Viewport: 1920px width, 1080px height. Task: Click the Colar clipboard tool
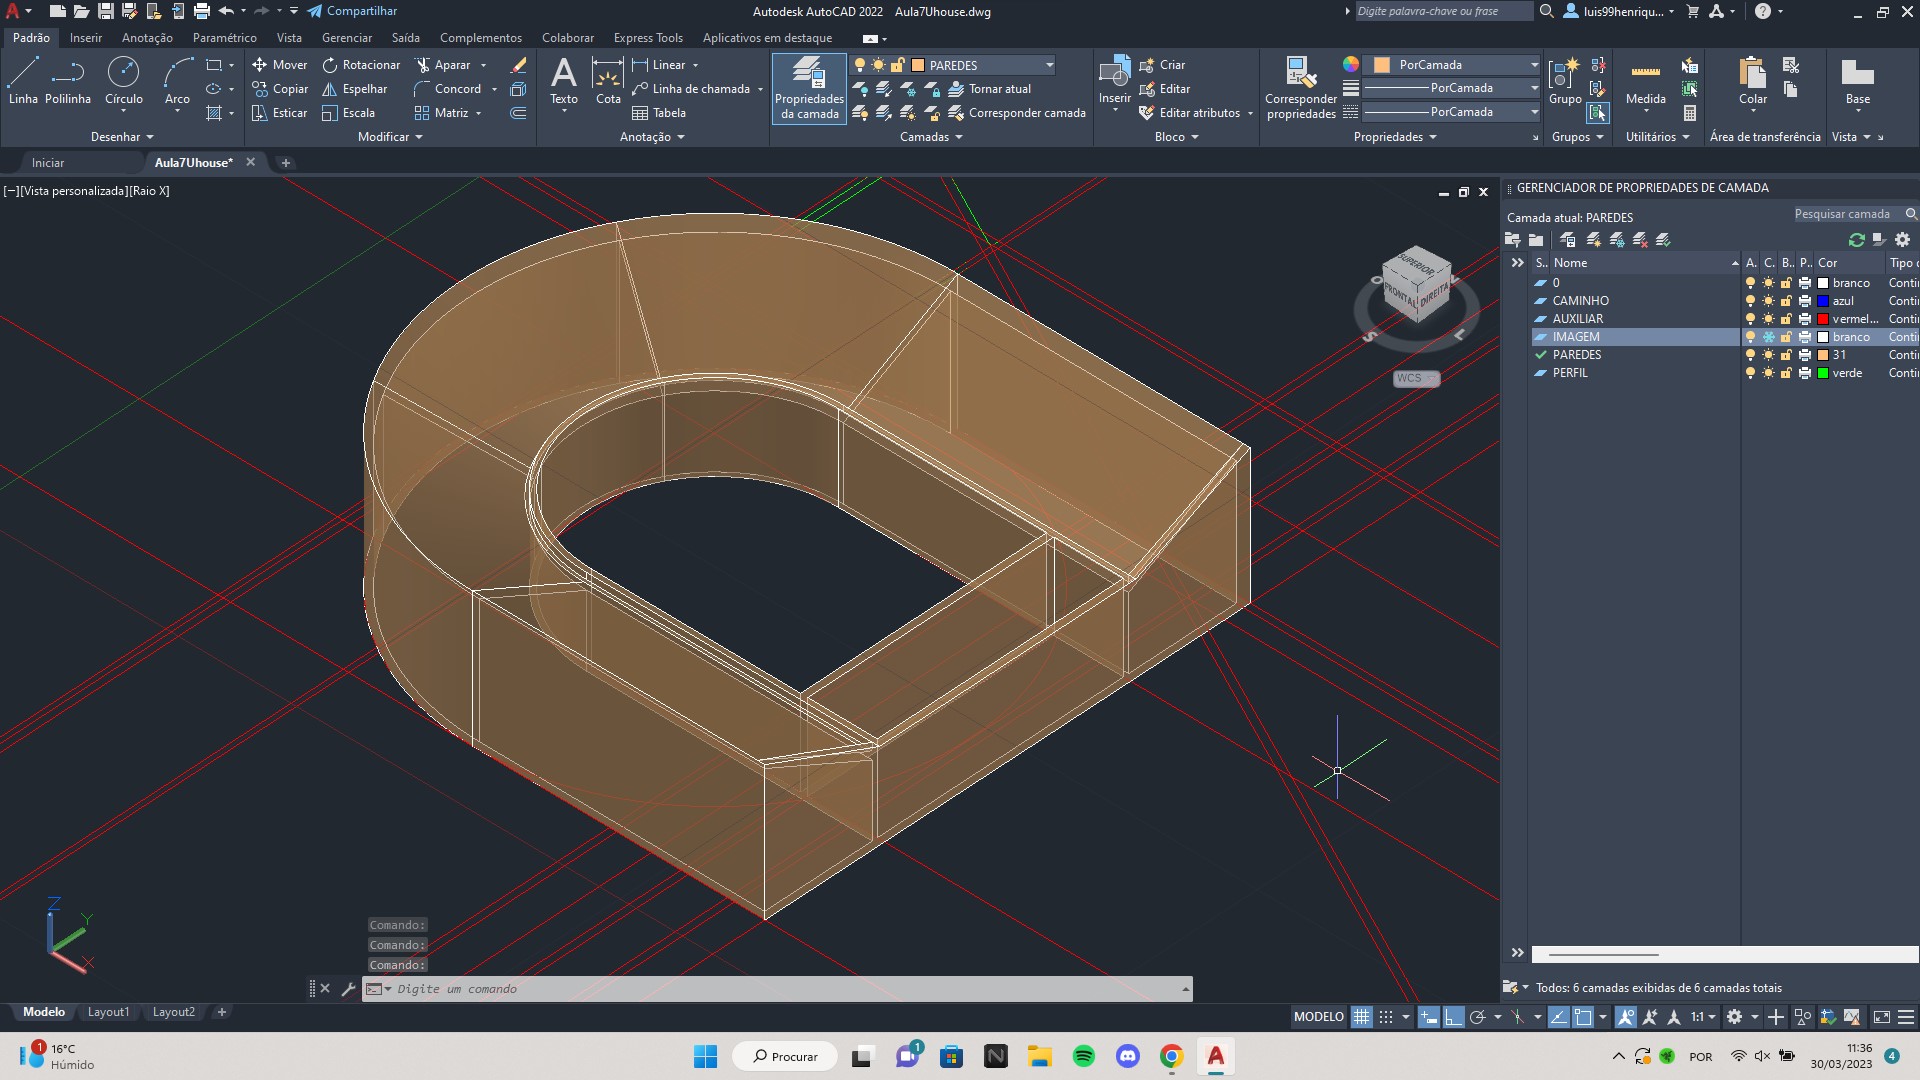coord(1752,82)
